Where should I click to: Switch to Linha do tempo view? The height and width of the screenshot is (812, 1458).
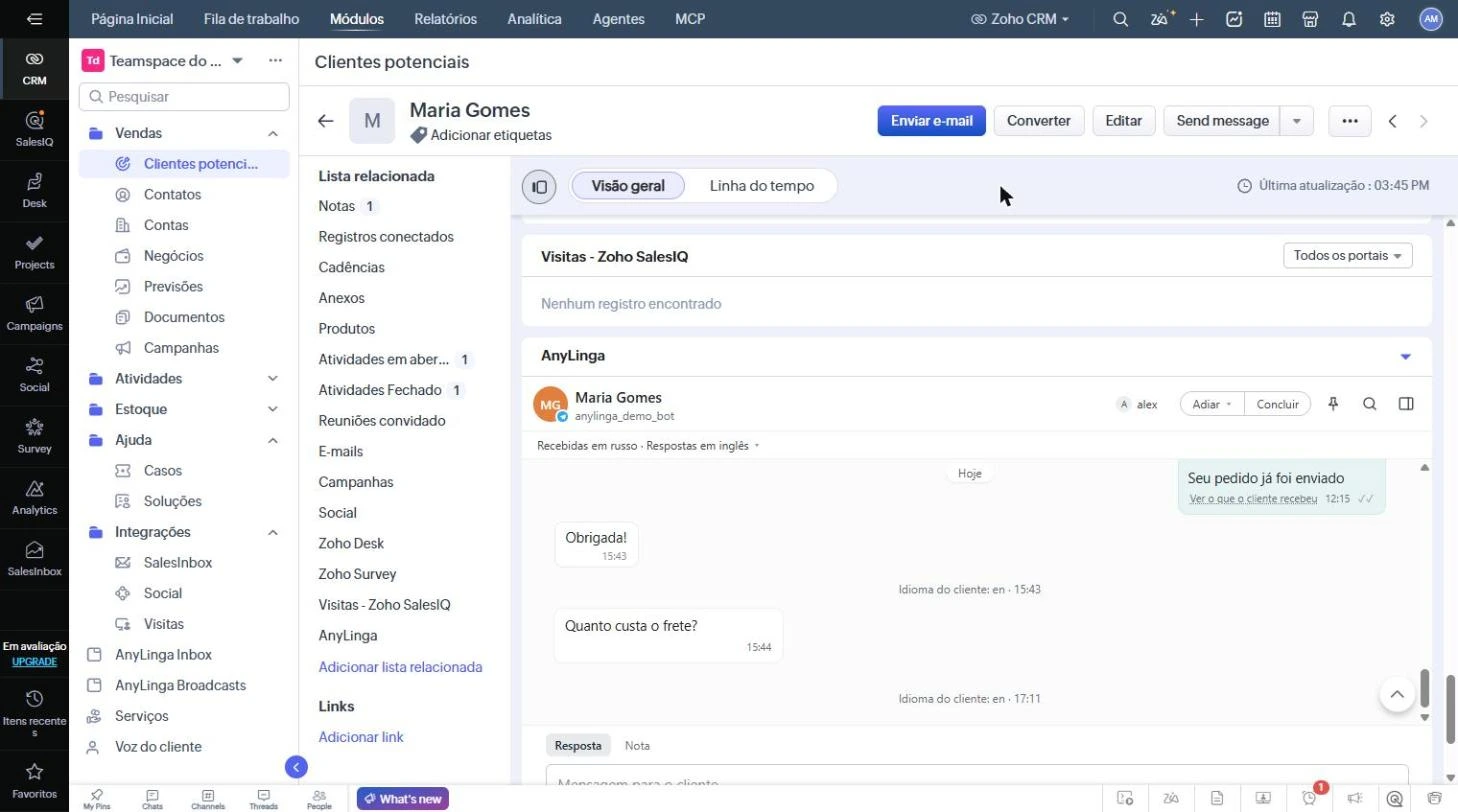(762, 186)
